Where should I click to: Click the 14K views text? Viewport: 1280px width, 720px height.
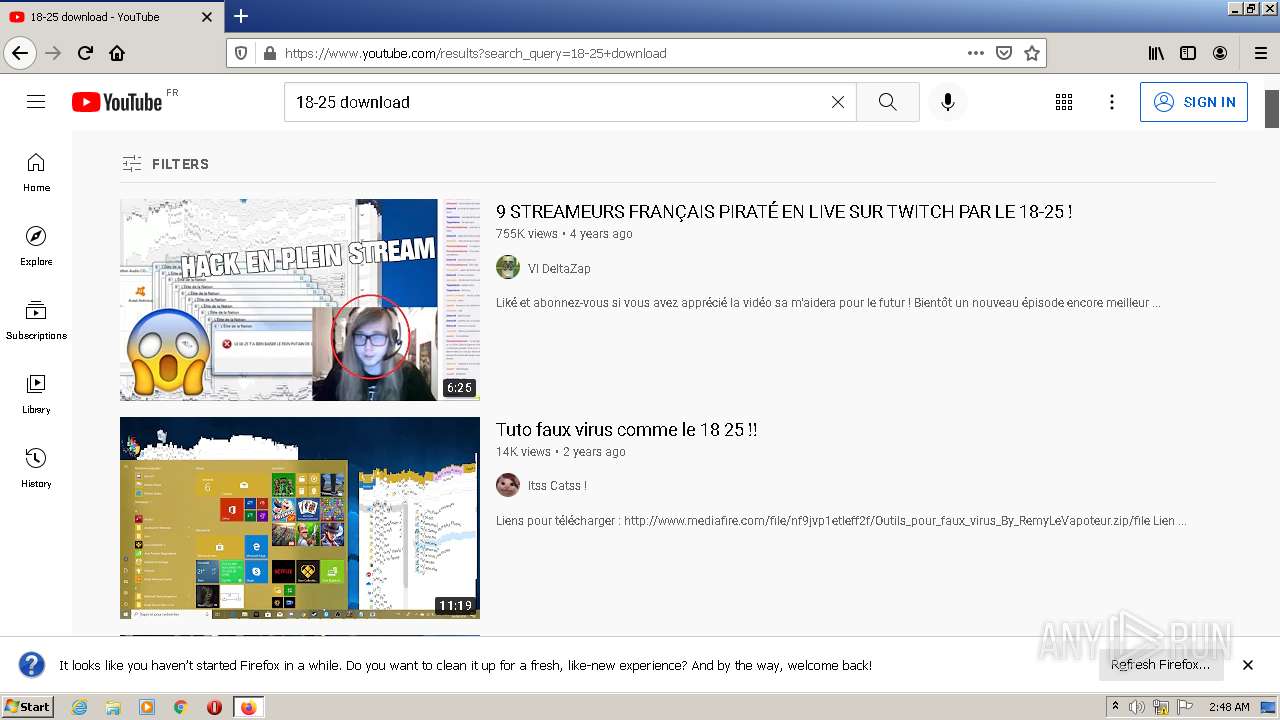pos(523,452)
